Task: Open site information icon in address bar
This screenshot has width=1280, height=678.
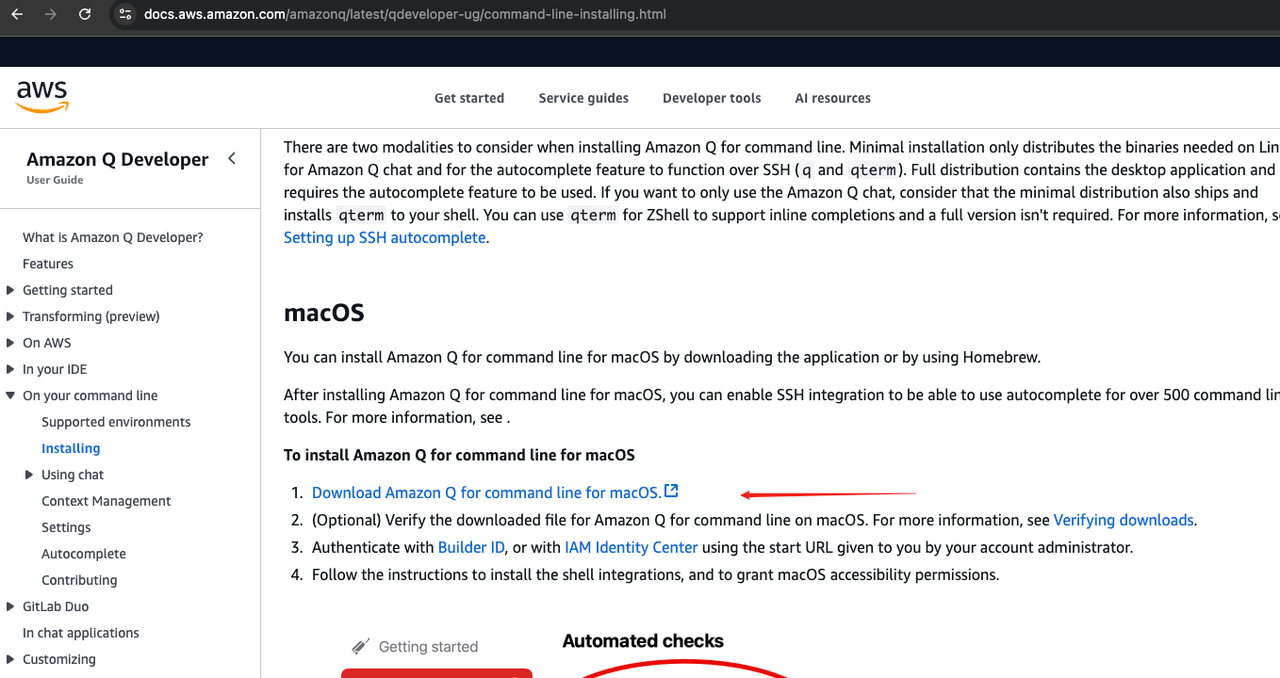Action: click(125, 14)
